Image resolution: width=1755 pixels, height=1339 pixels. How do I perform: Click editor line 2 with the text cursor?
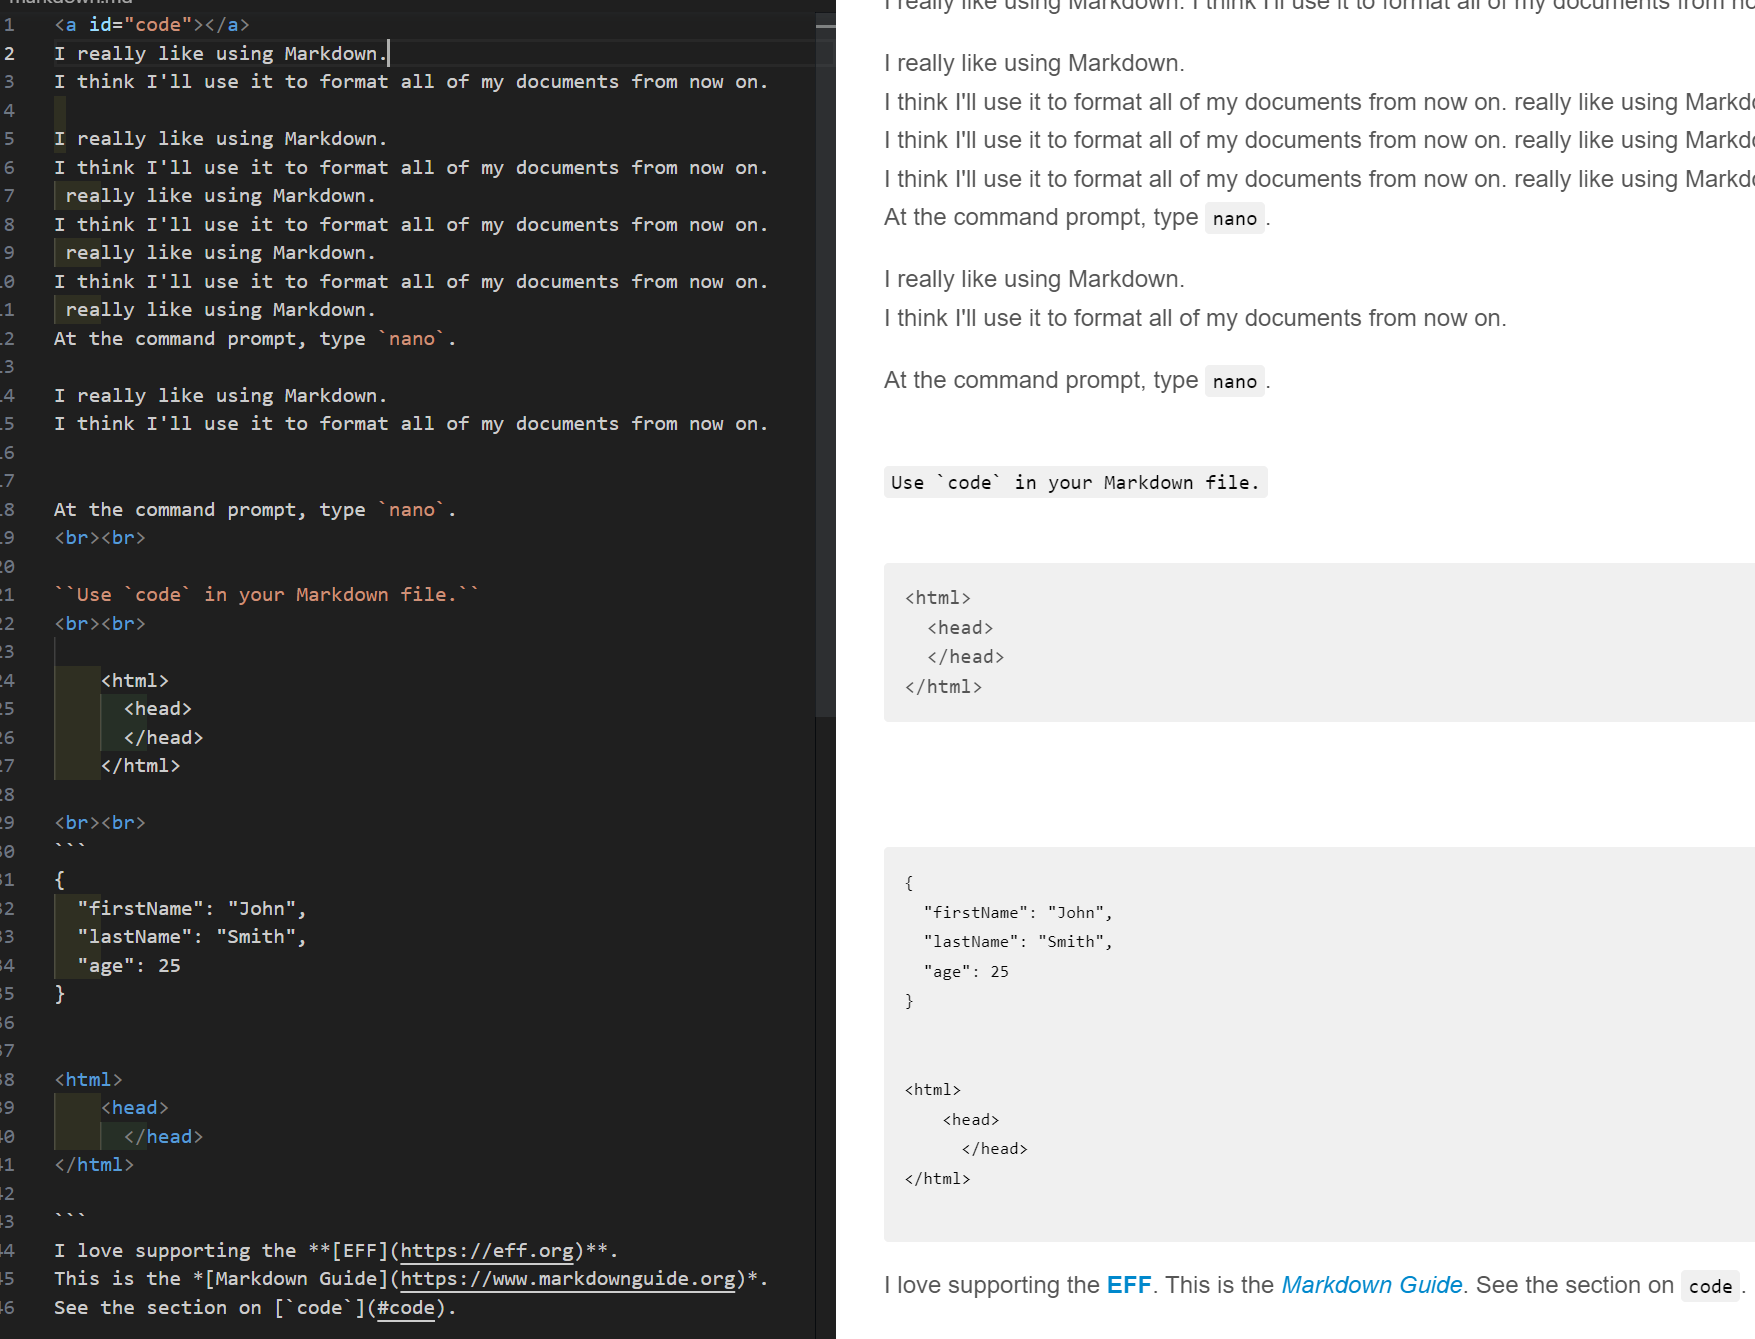click(221, 53)
